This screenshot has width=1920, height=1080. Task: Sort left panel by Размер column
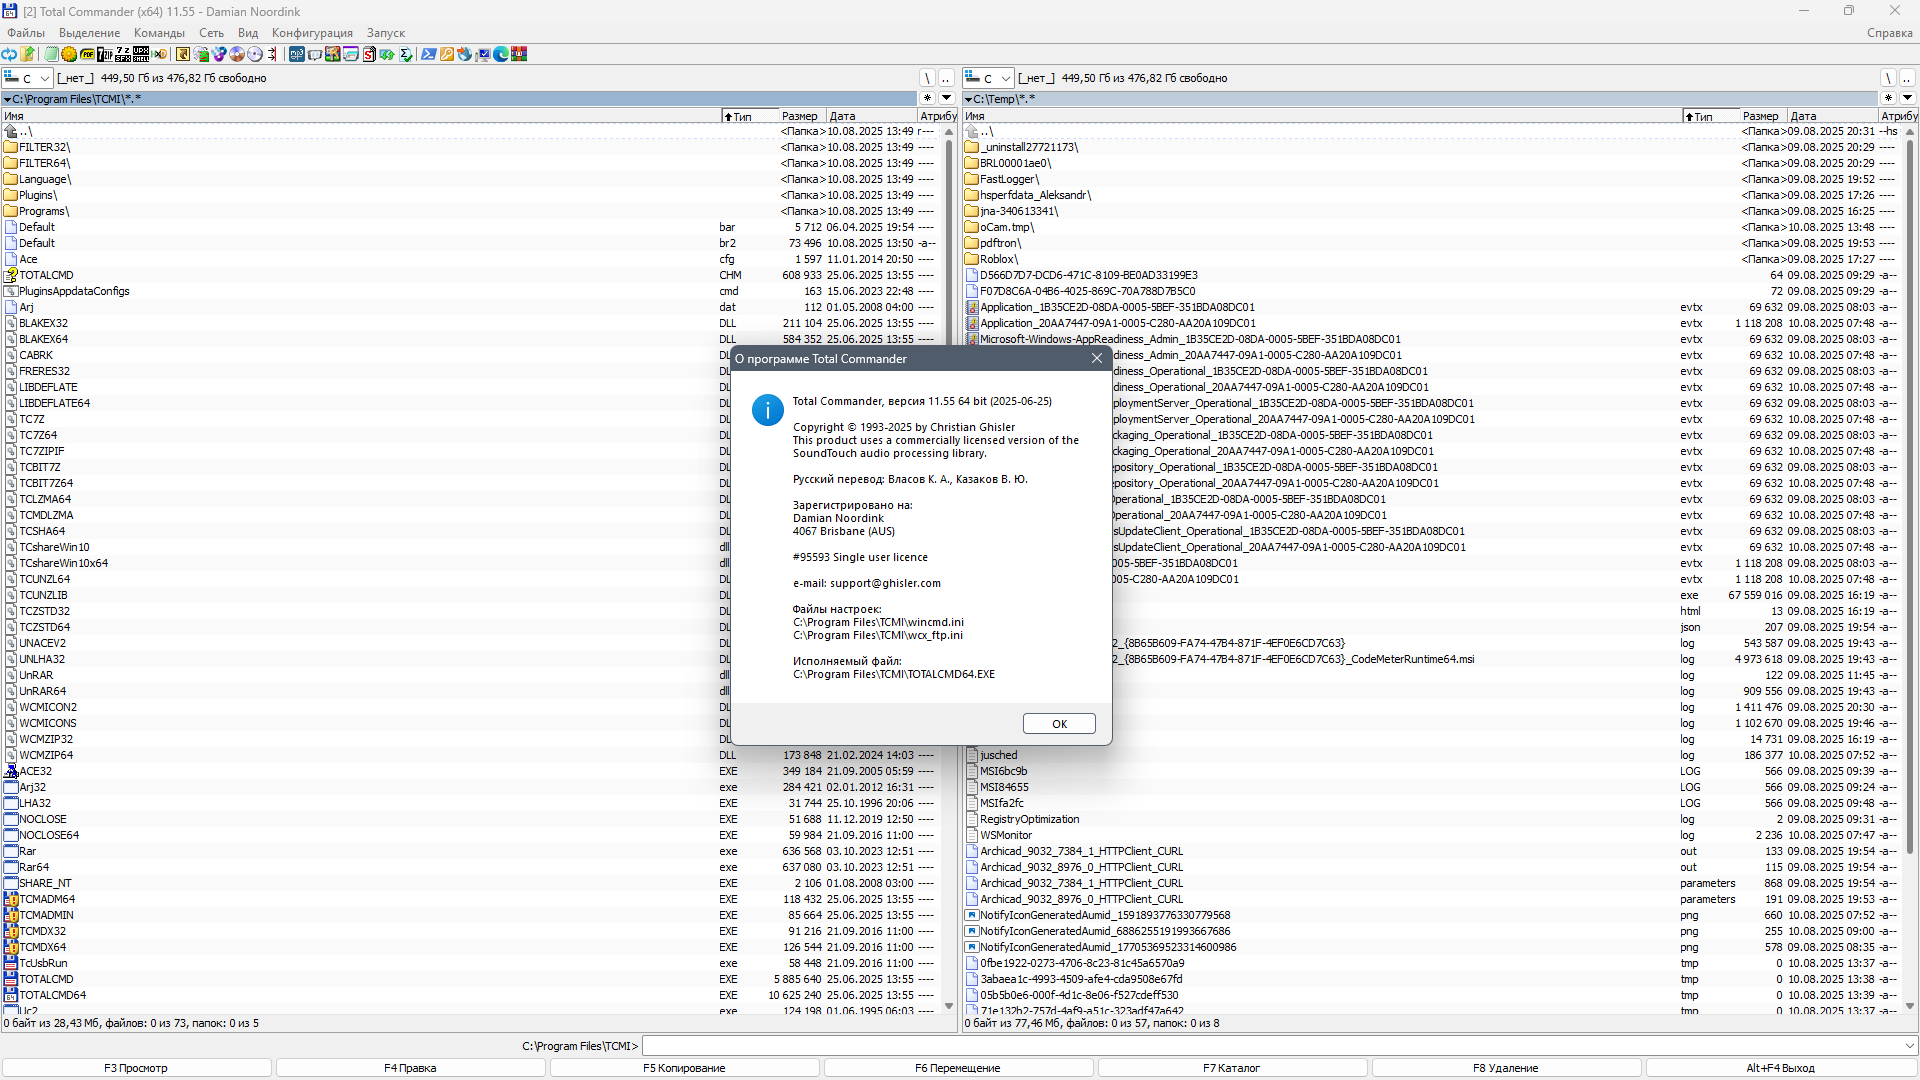[x=801, y=116]
